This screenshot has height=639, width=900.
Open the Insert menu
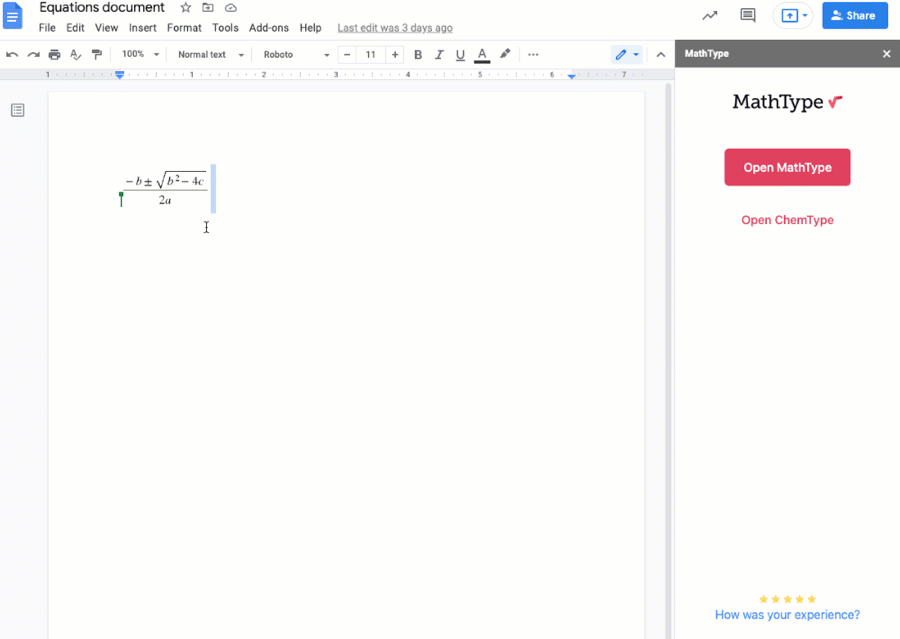142,28
